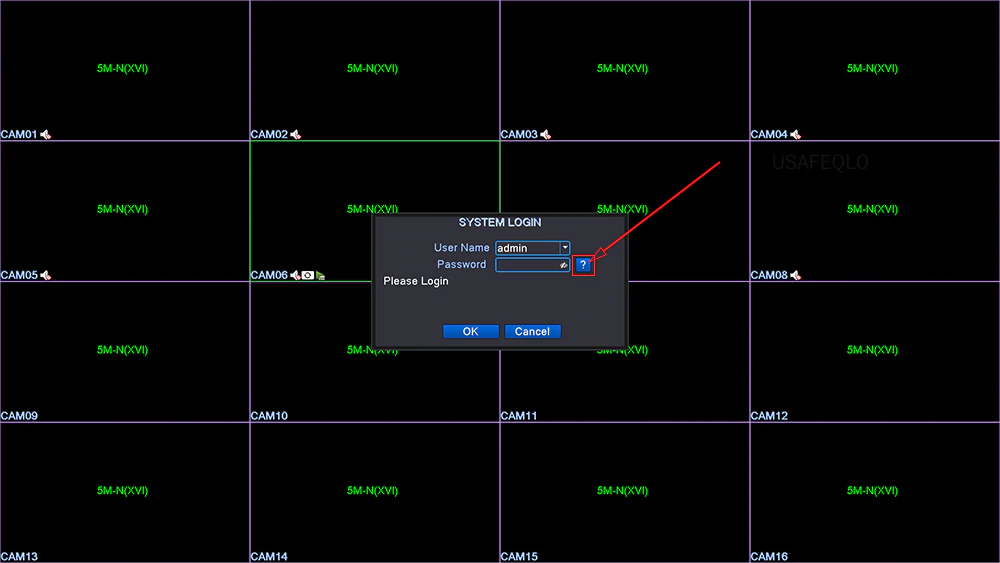Click inside the Password input field
Screen dimensions: 1000x563
526,265
